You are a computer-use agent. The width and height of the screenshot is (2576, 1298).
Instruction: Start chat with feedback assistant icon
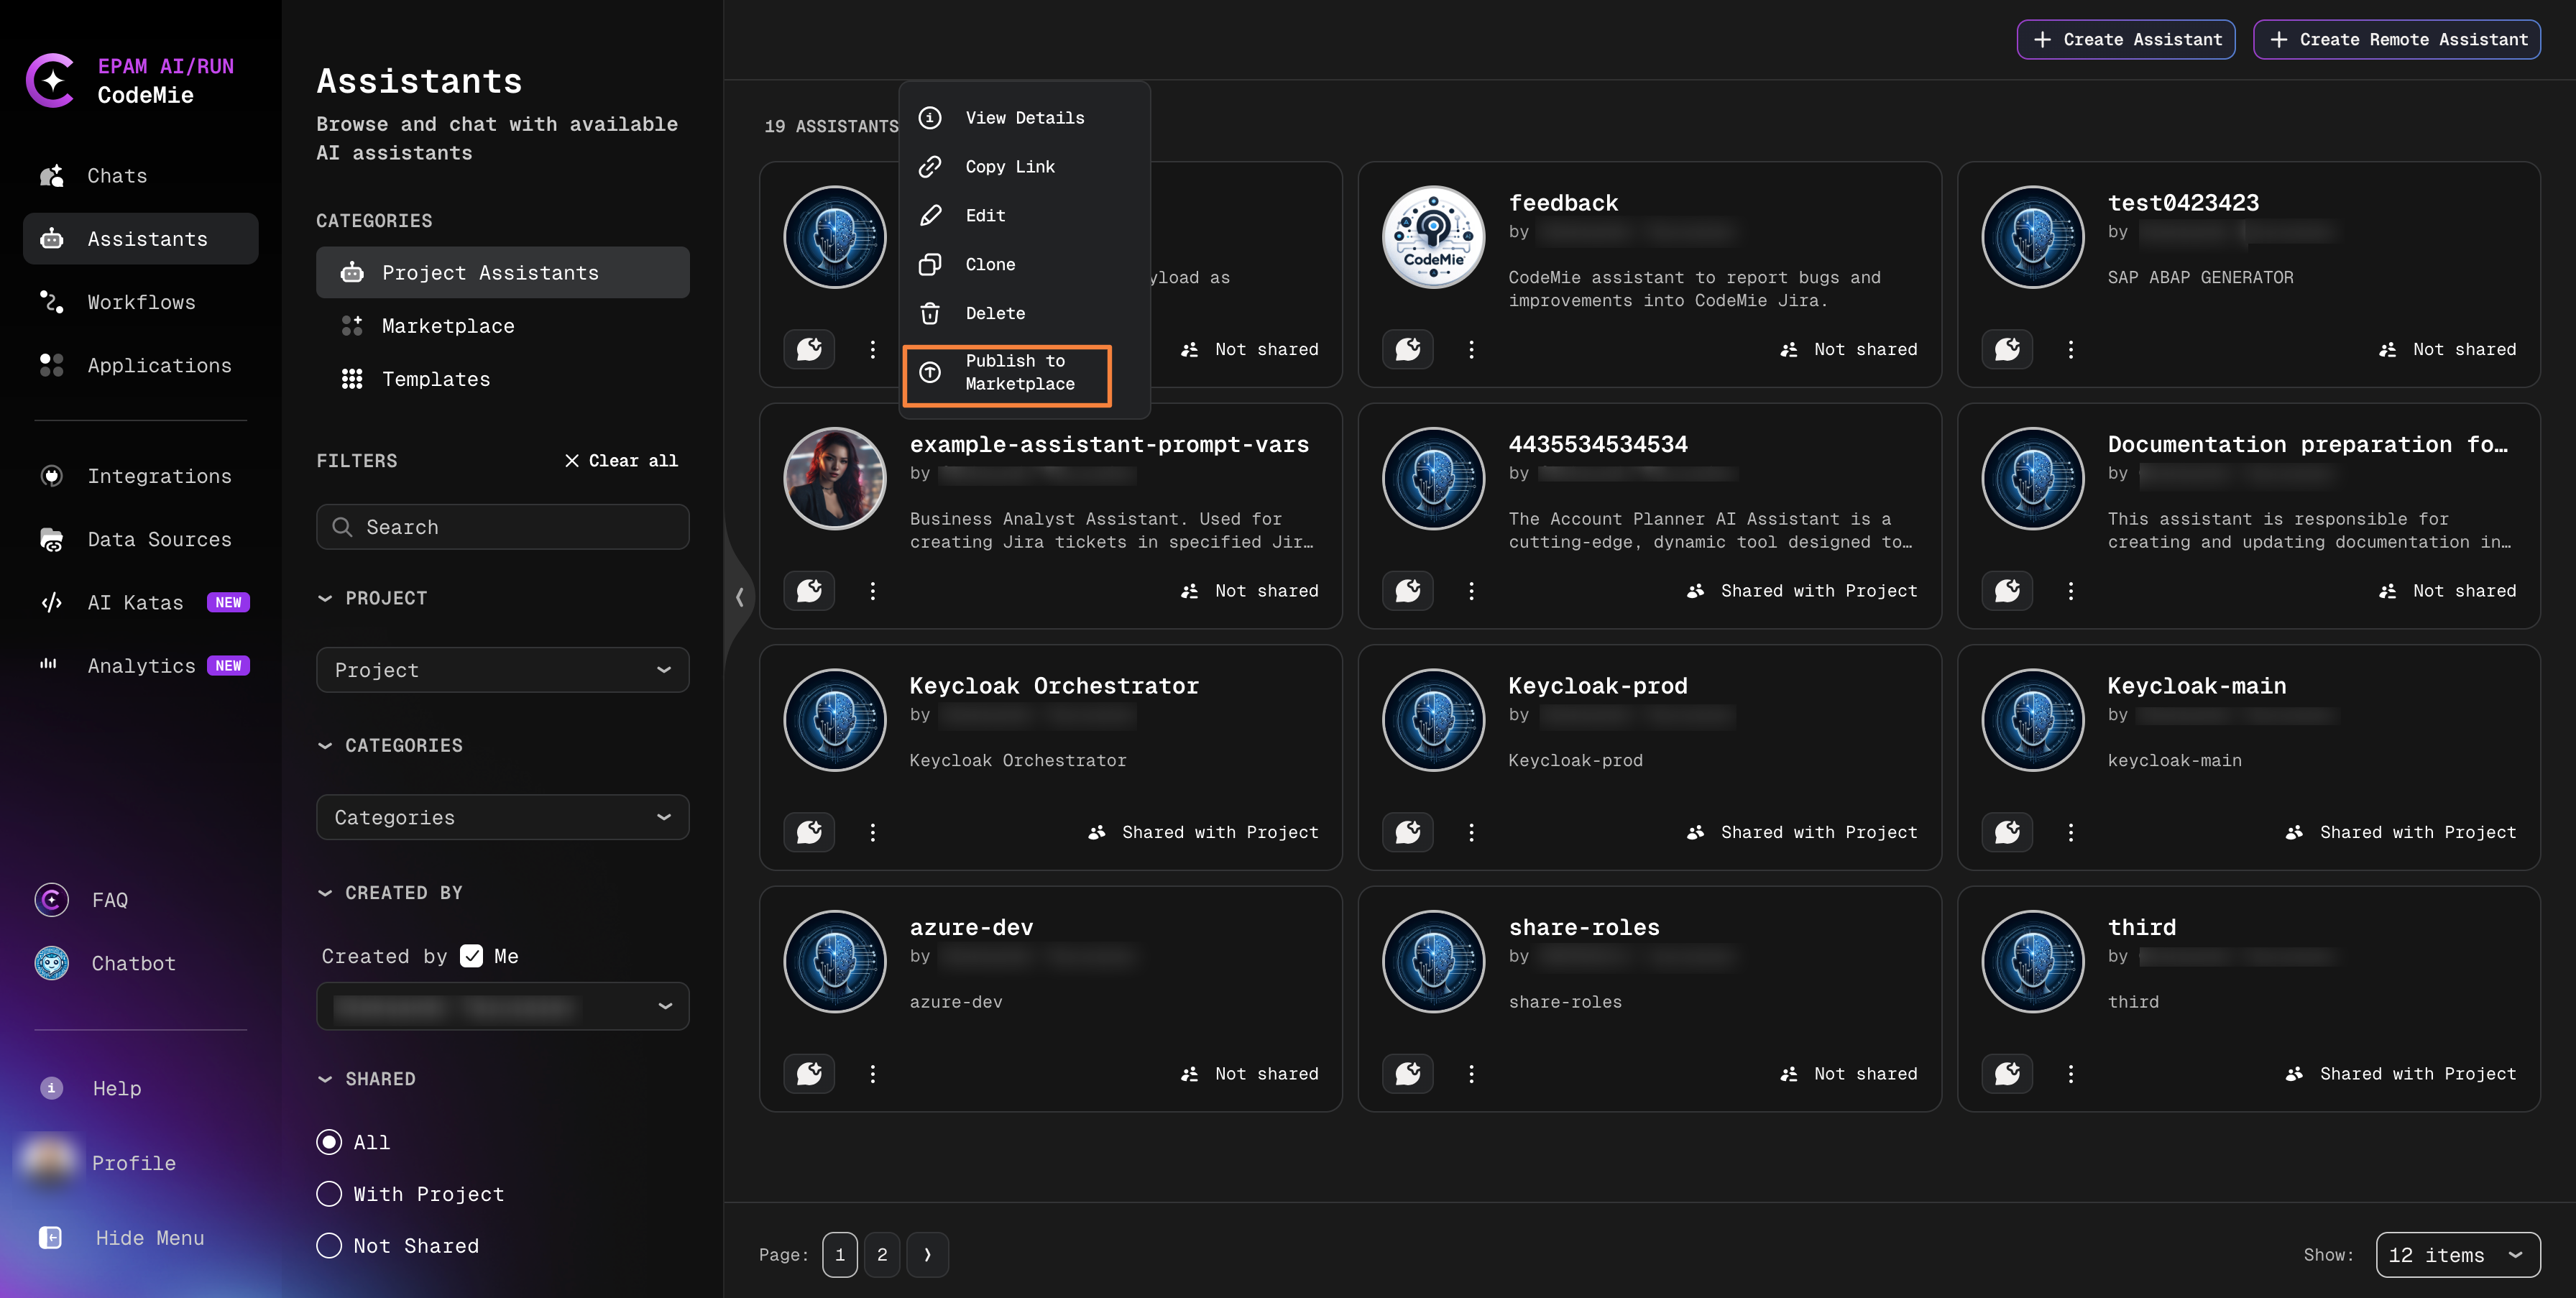tap(1407, 349)
